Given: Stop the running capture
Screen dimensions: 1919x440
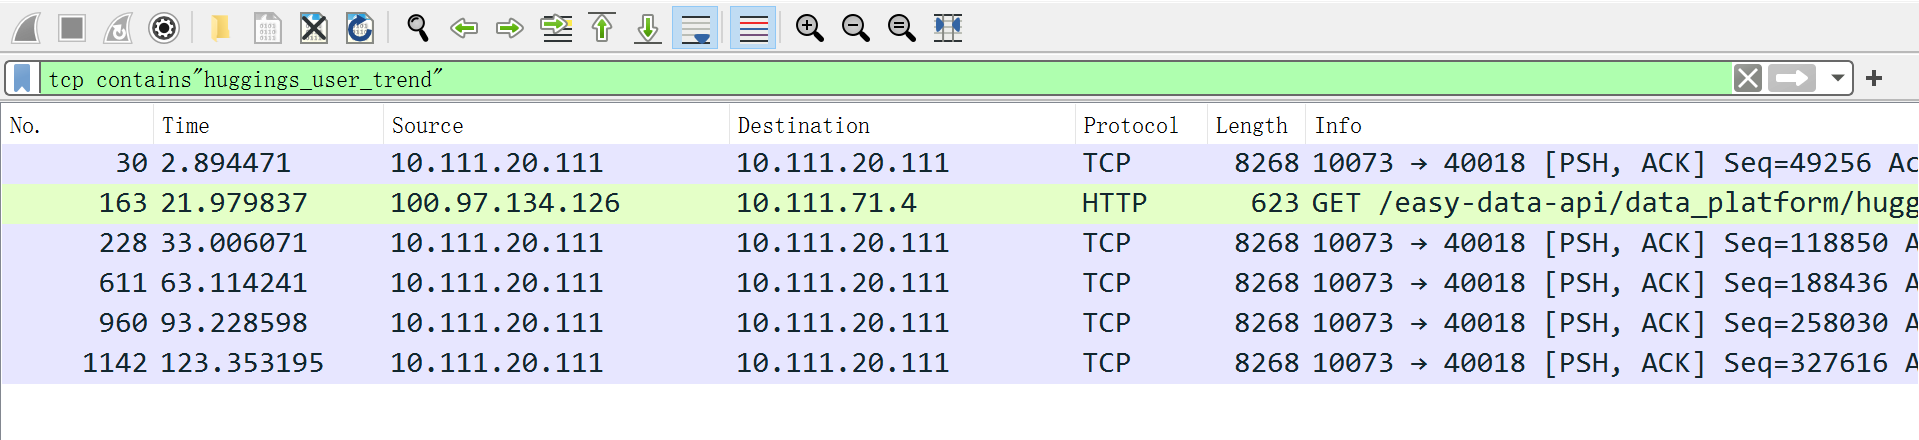Looking at the screenshot, I should [x=72, y=28].
